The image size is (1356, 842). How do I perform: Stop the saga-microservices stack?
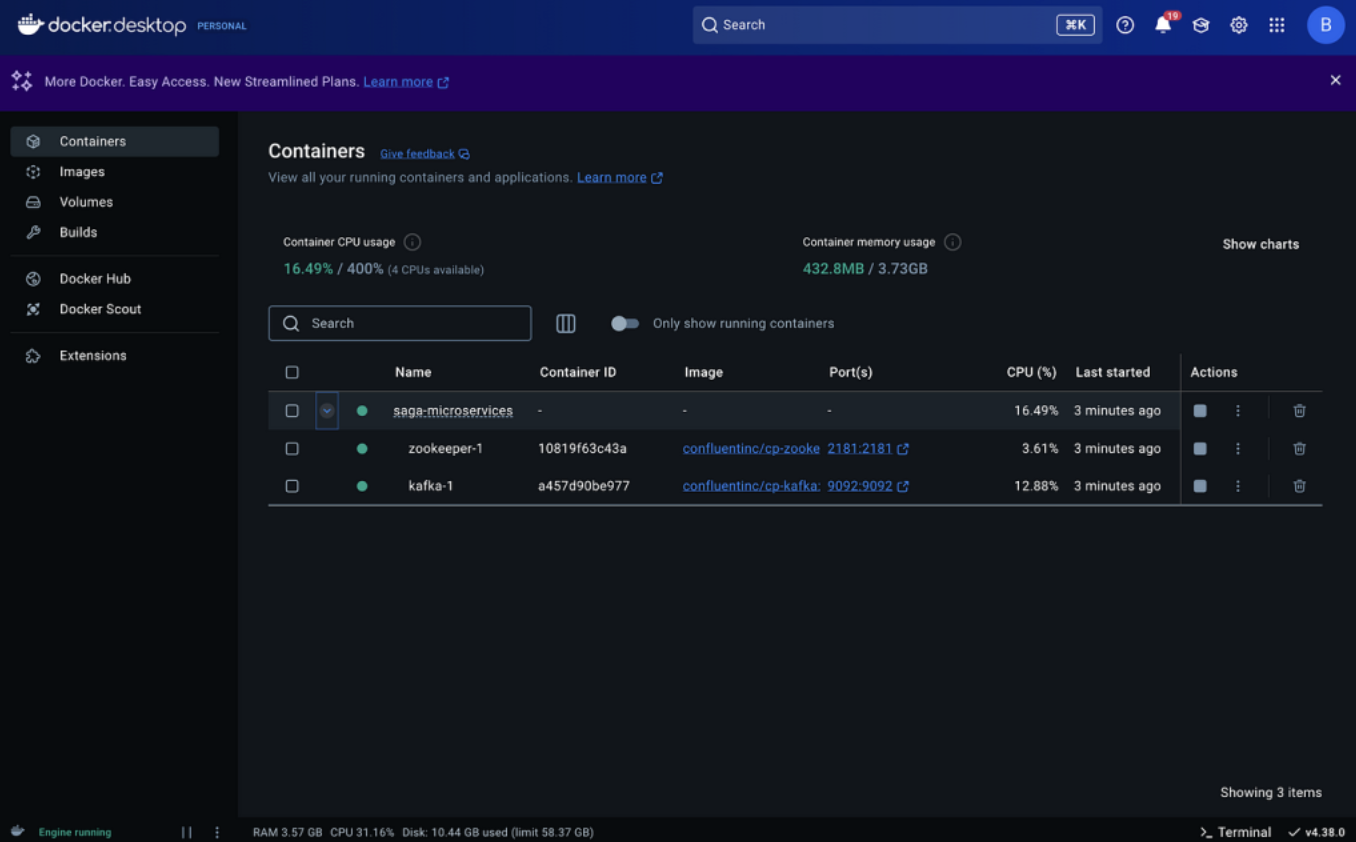click(x=1200, y=411)
